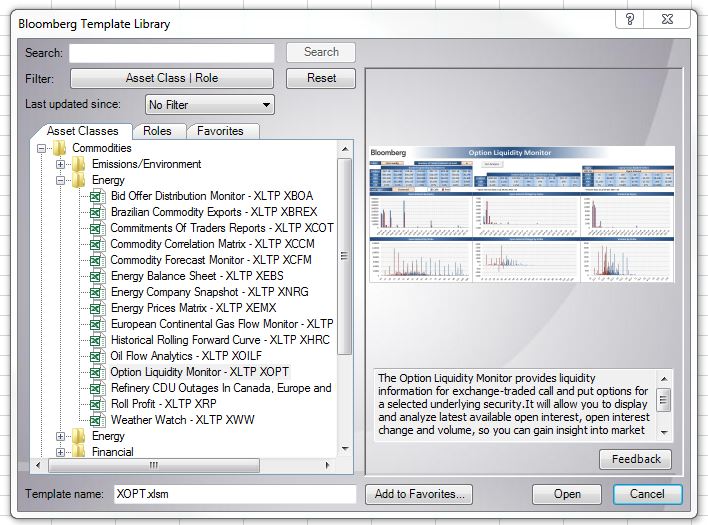Click the Excel icon beside Roll Profit
The image size is (708, 525).
[98, 404]
